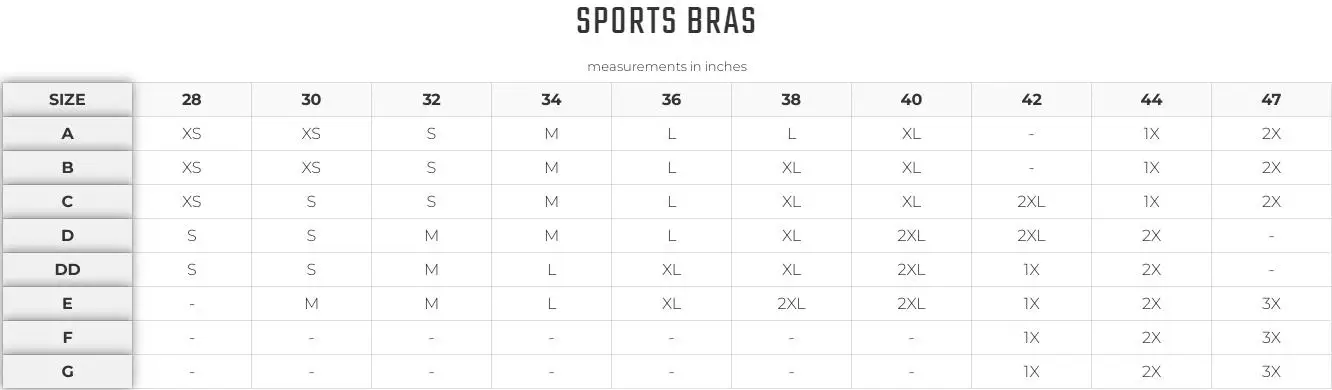The height and width of the screenshot is (390, 1332).
Task: Click the SPORTS BRAS title
Action: pyautogui.click(x=666, y=22)
